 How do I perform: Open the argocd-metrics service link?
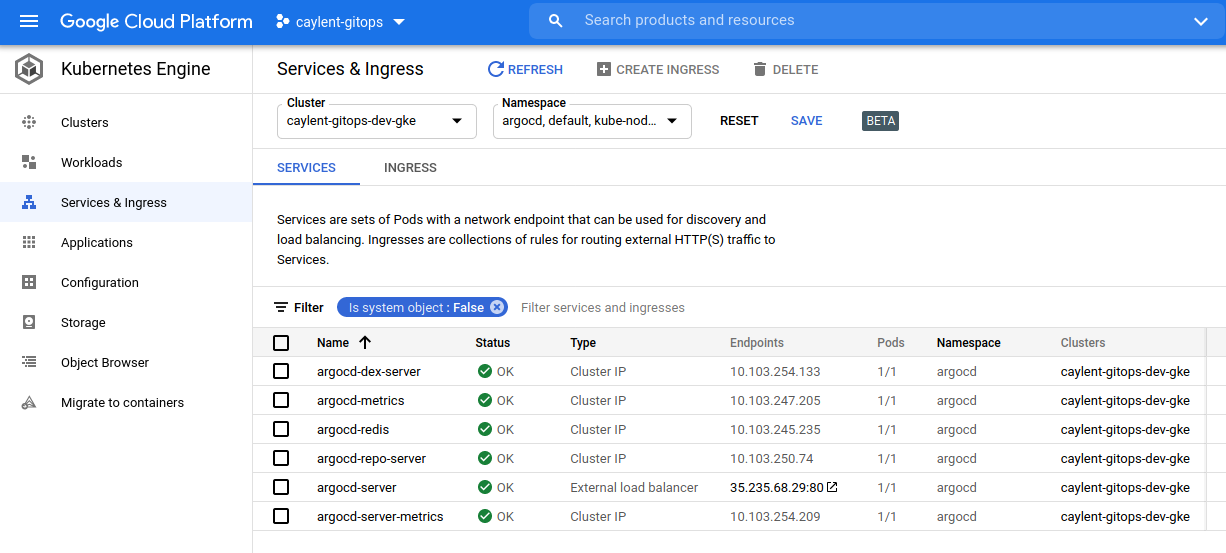pyautogui.click(x=361, y=400)
